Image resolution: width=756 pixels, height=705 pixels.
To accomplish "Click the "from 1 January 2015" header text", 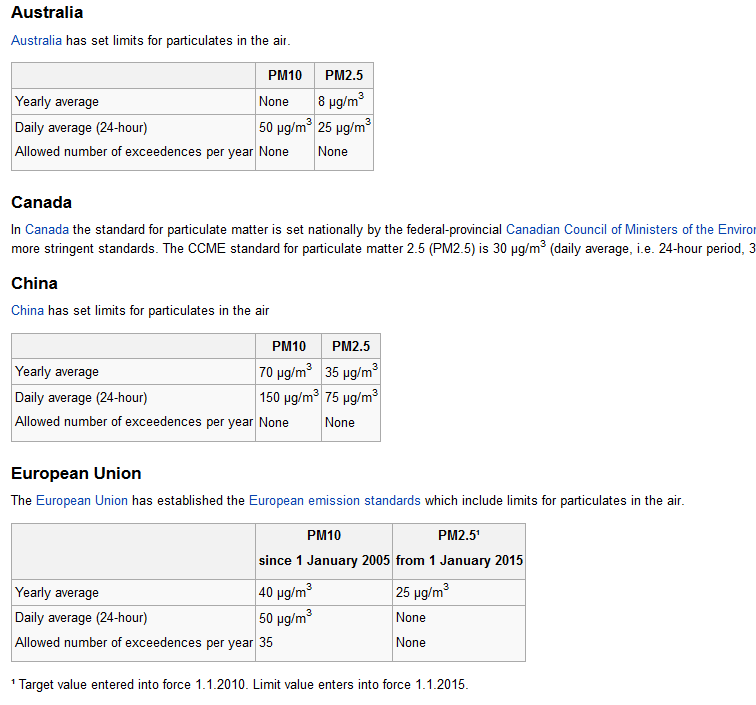I will click(459, 561).
